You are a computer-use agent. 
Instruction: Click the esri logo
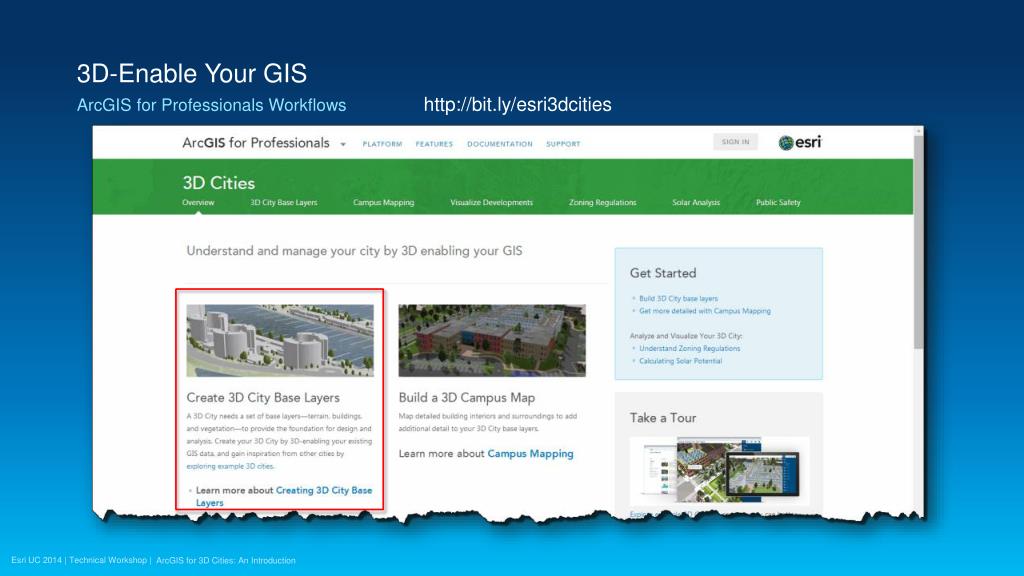[x=800, y=142]
